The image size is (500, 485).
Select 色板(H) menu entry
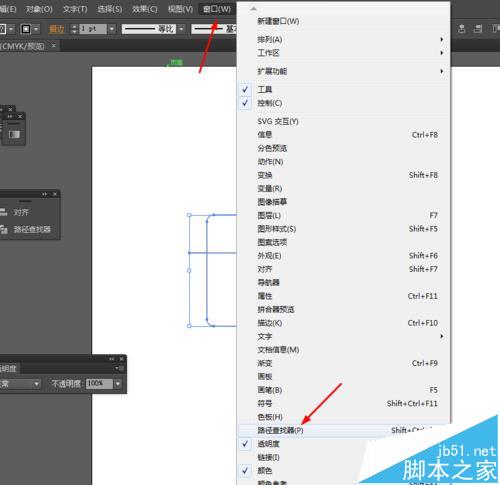pos(343,417)
